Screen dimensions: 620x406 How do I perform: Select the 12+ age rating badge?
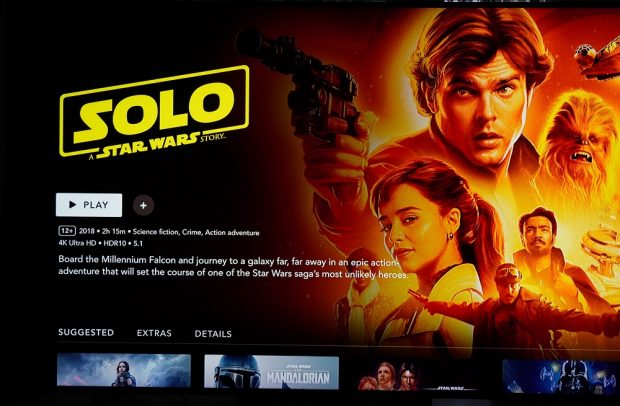click(x=67, y=231)
